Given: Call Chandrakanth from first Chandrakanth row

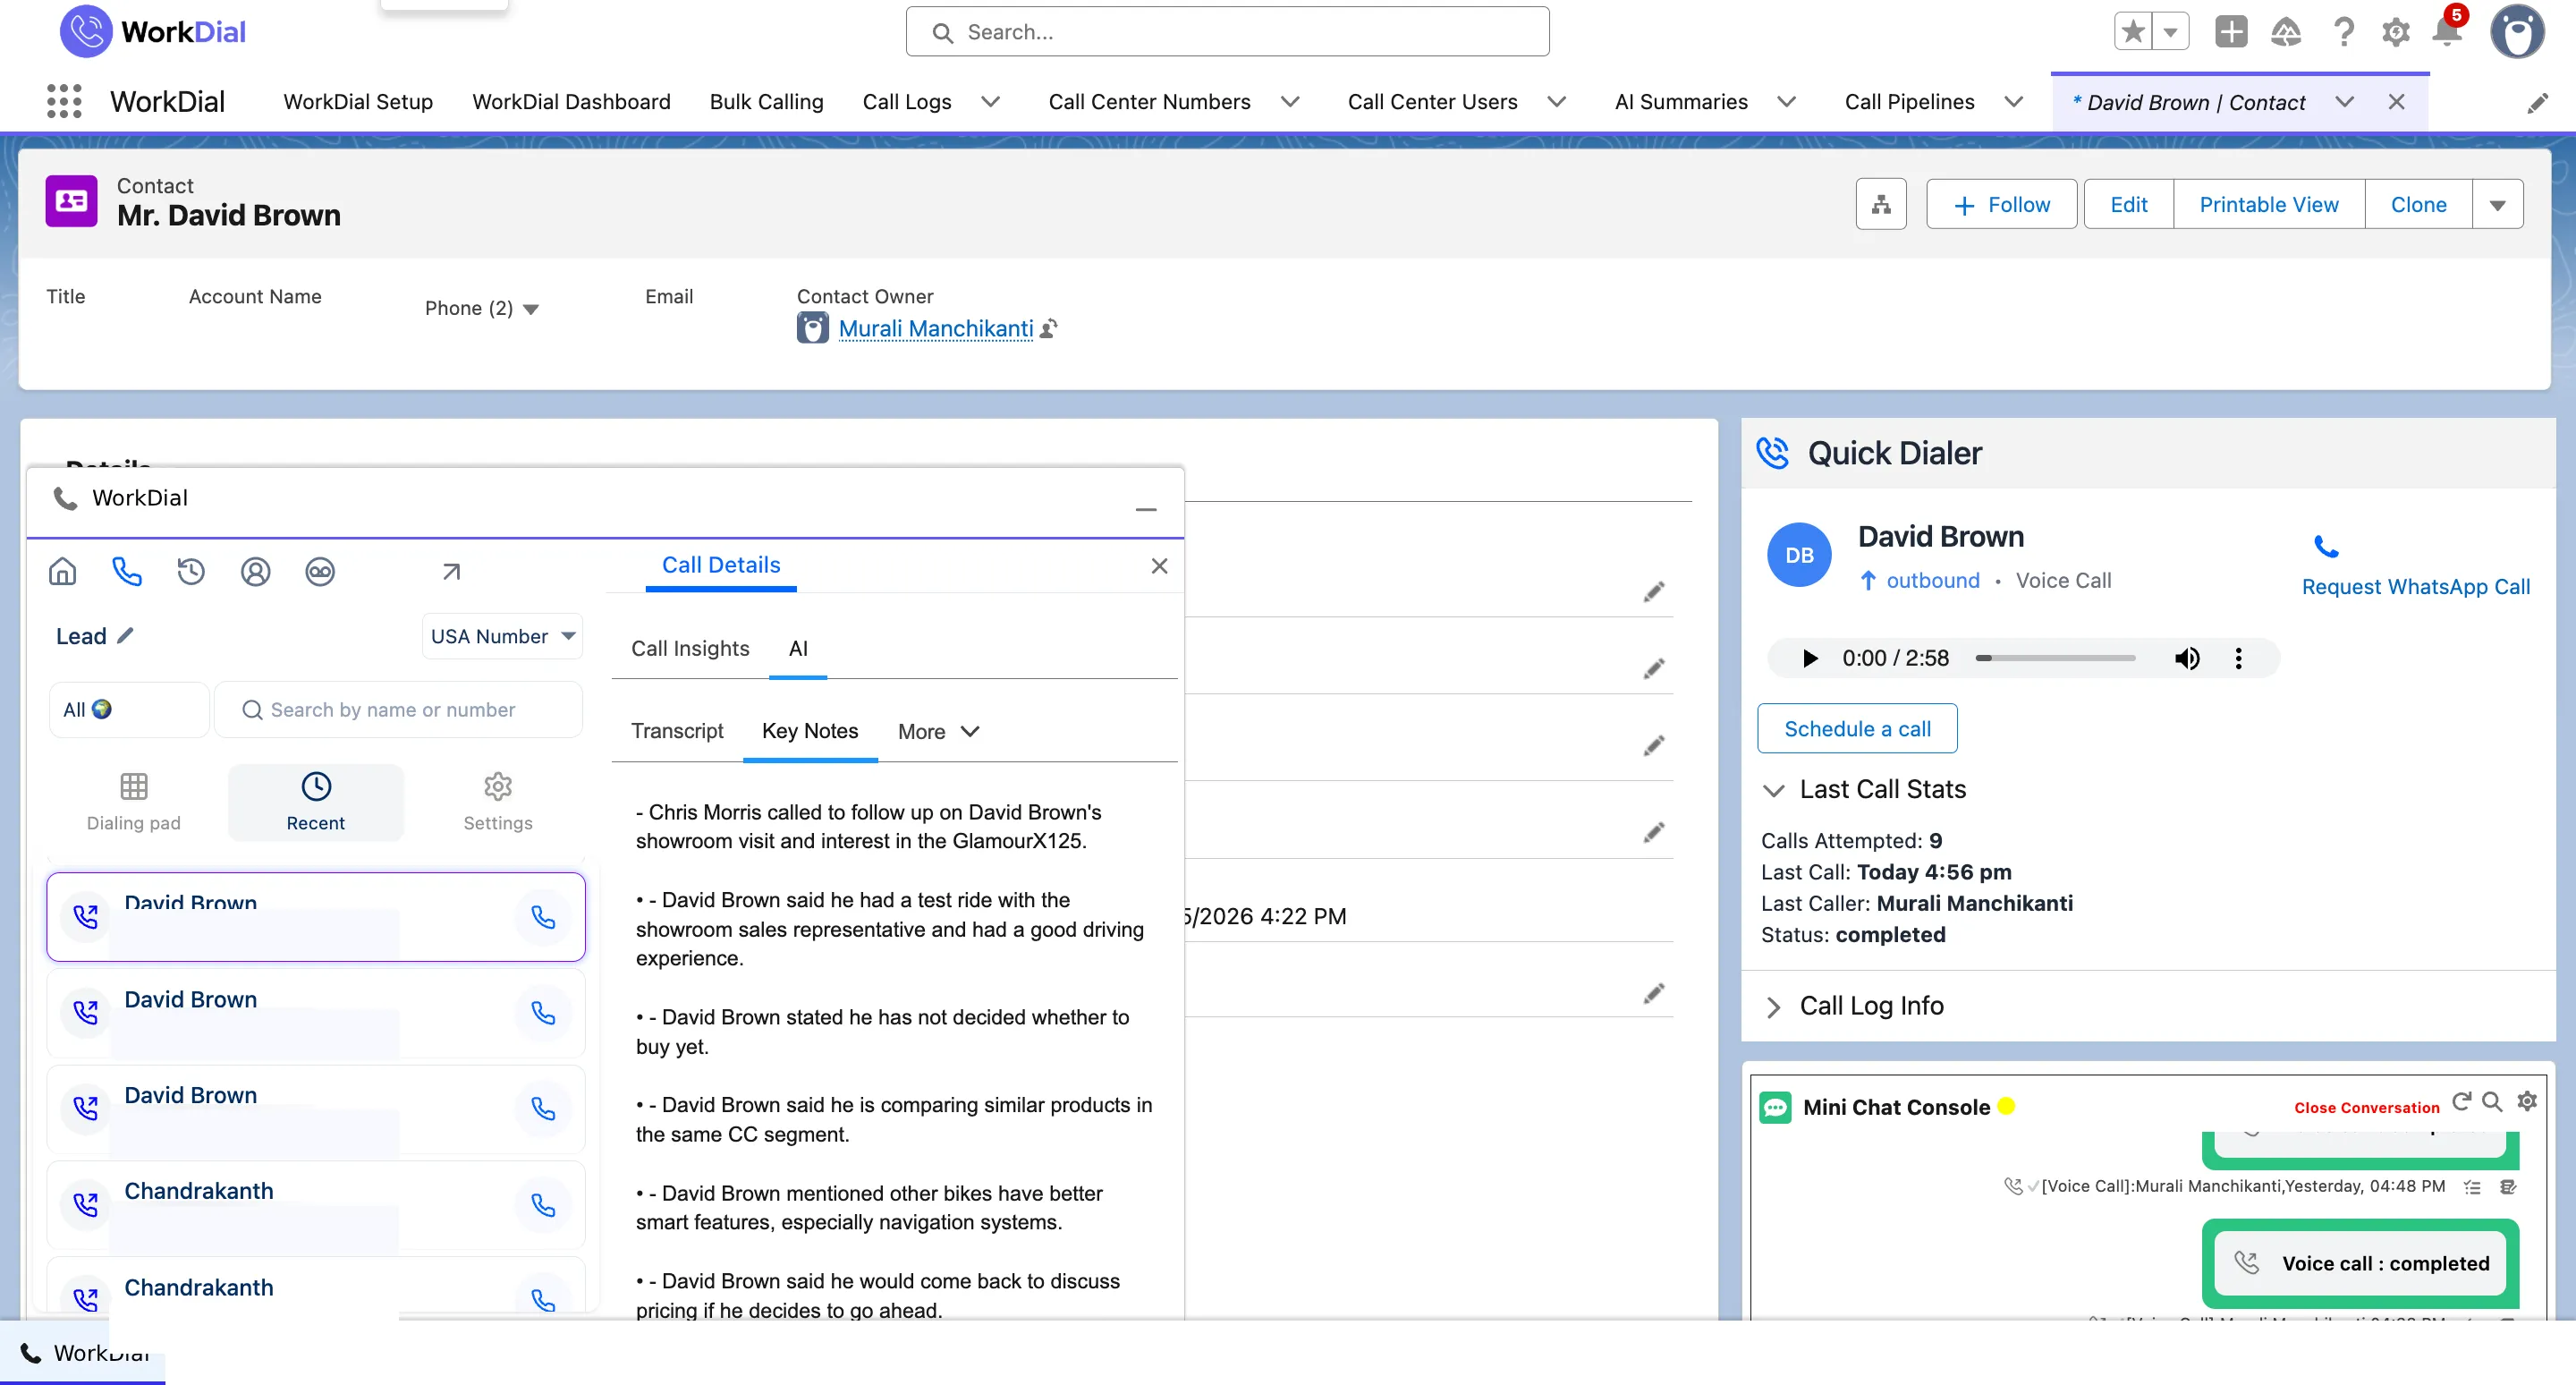Looking at the screenshot, I should click(x=543, y=1205).
